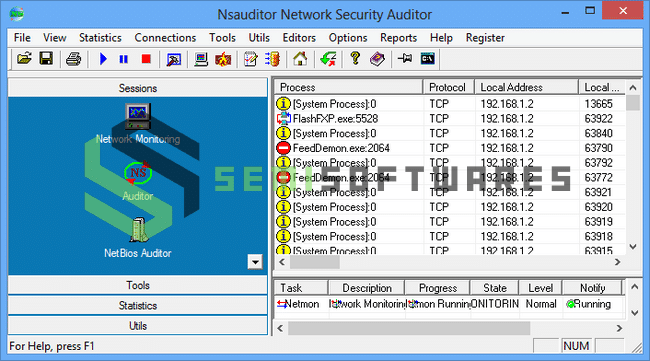Image resolution: width=650 pixels, height=361 pixels.
Task: Open the Reports menu
Action: pos(398,38)
